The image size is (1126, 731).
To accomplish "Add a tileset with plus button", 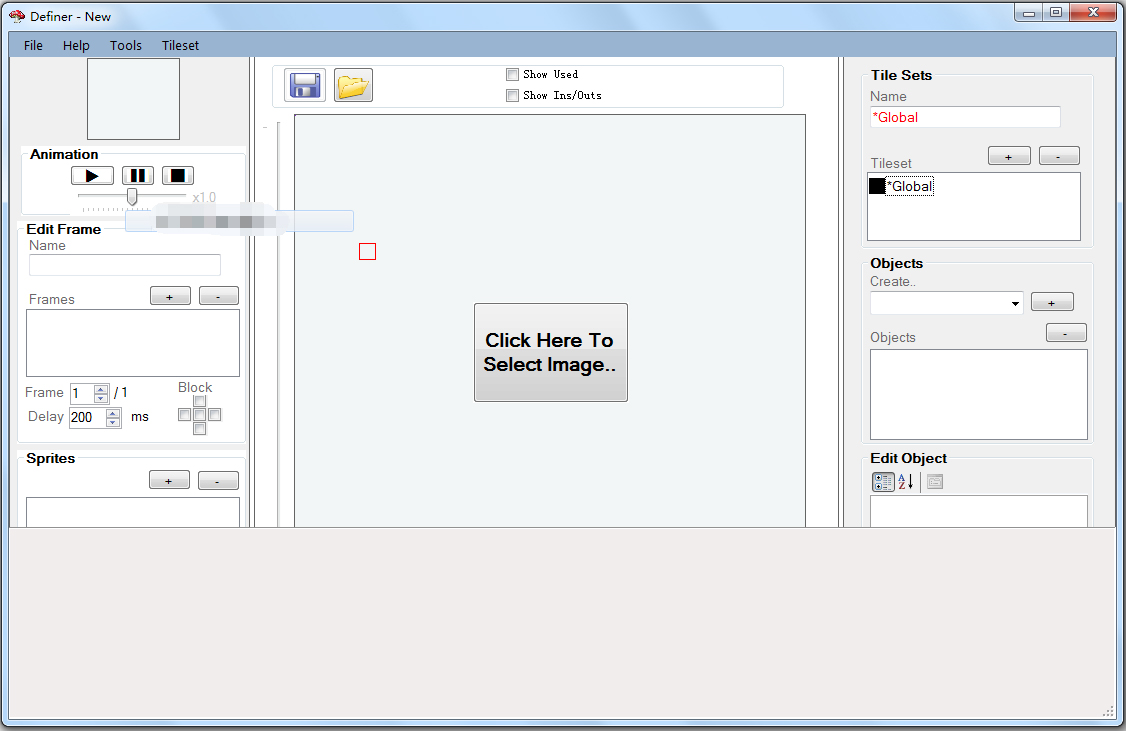I will coord(1009,156).
